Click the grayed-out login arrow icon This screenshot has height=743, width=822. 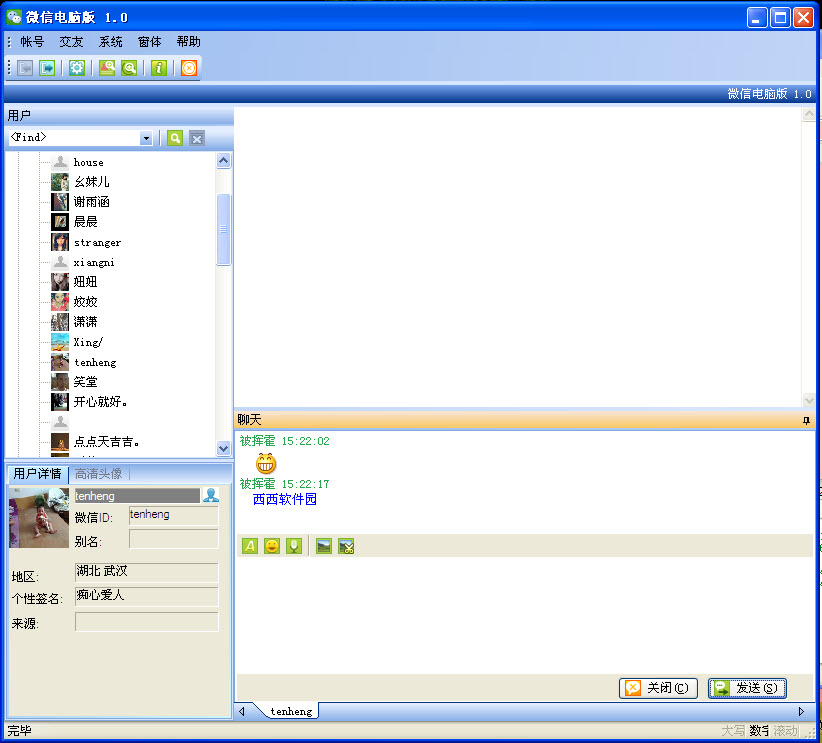(x=25, y=68)
